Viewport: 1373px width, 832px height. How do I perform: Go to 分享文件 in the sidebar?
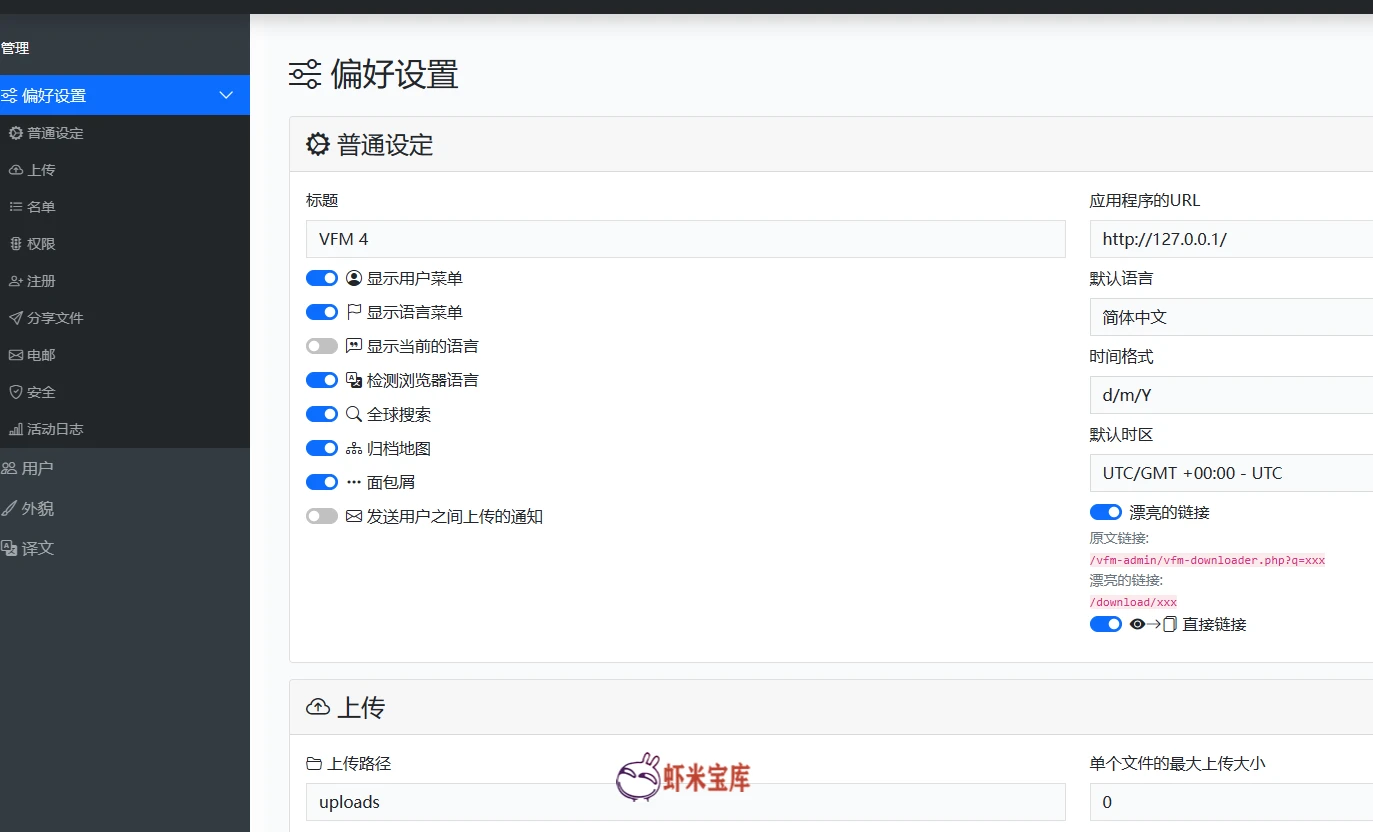125,318
